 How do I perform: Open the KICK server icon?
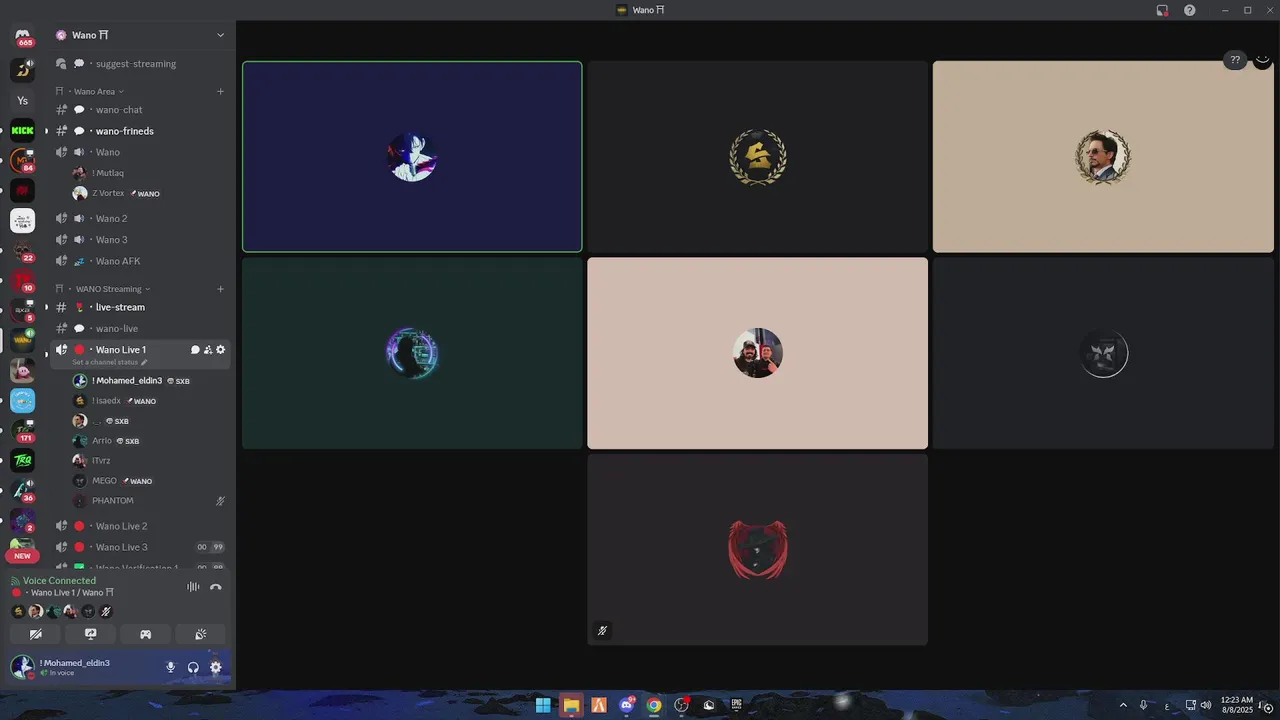point(22,130)
